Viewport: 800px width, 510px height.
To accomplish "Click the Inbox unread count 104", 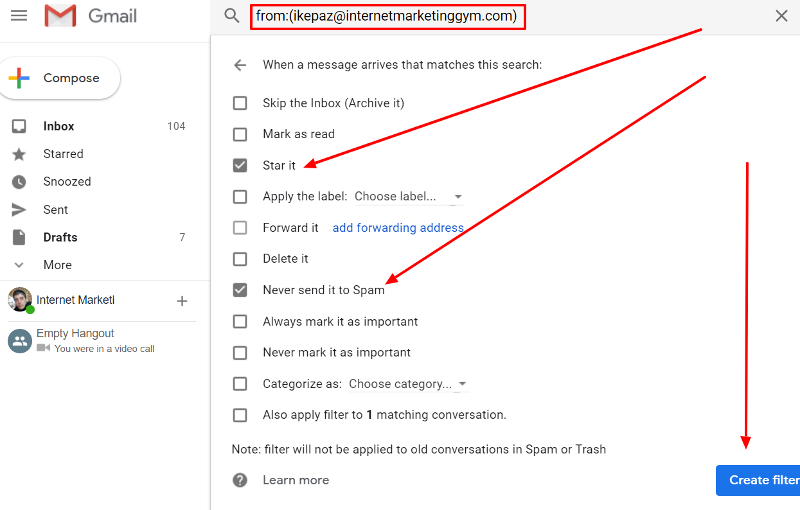I will [x=176, y=126].
